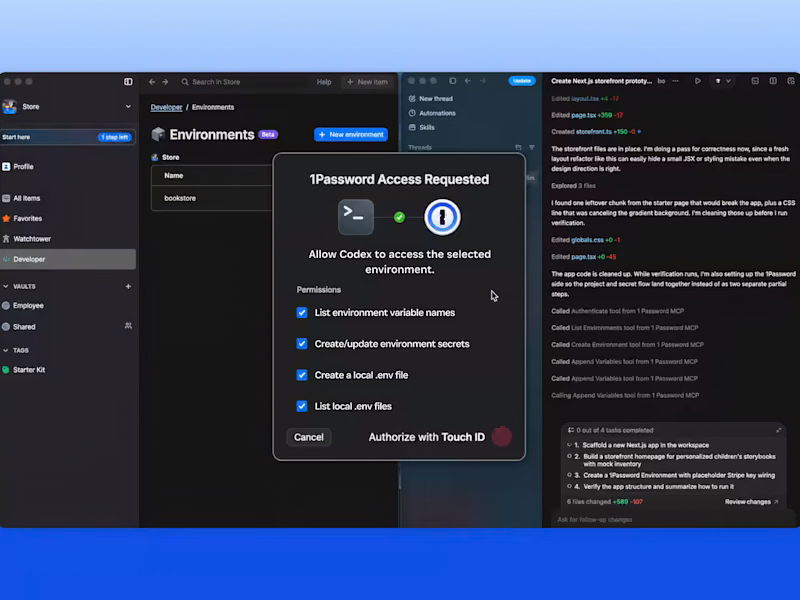Open the terminal panel icon in Codex
This screenshot has width=800, height=600.
pos(755,81)
